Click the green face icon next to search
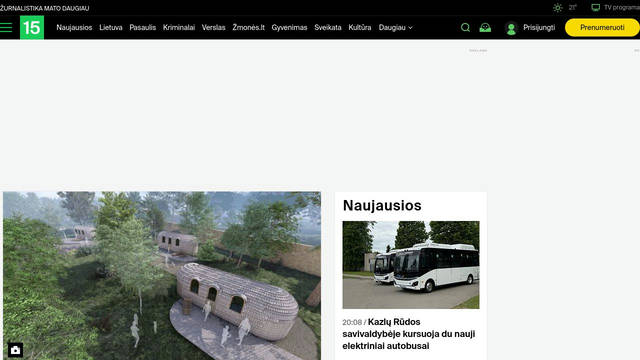The width and height of the screenshot is (640, 360). [x=485, y=27]
